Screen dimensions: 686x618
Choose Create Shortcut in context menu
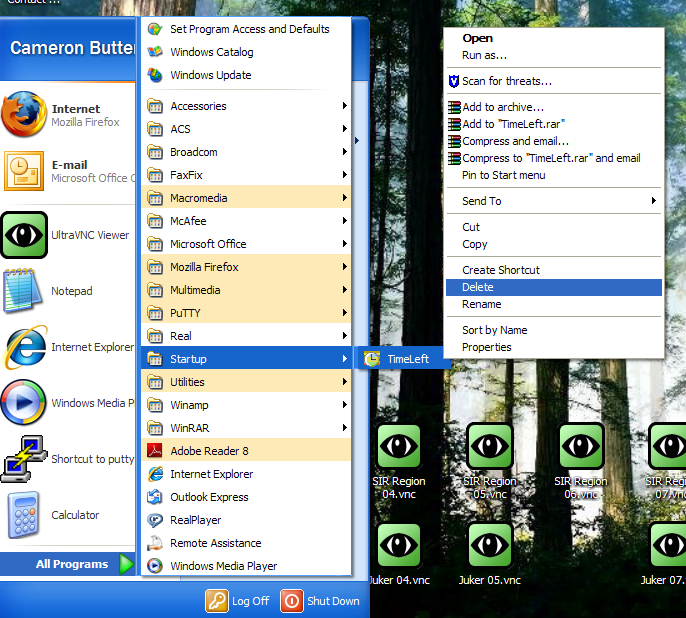coord(553,270)
